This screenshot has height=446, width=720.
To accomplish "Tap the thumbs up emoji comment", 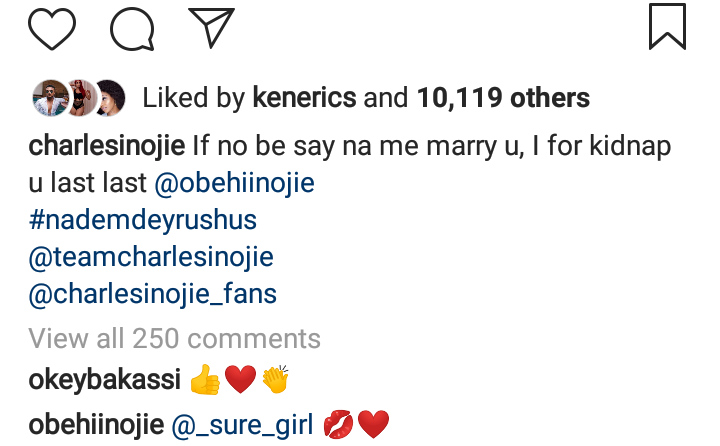I will pos(204,381).
